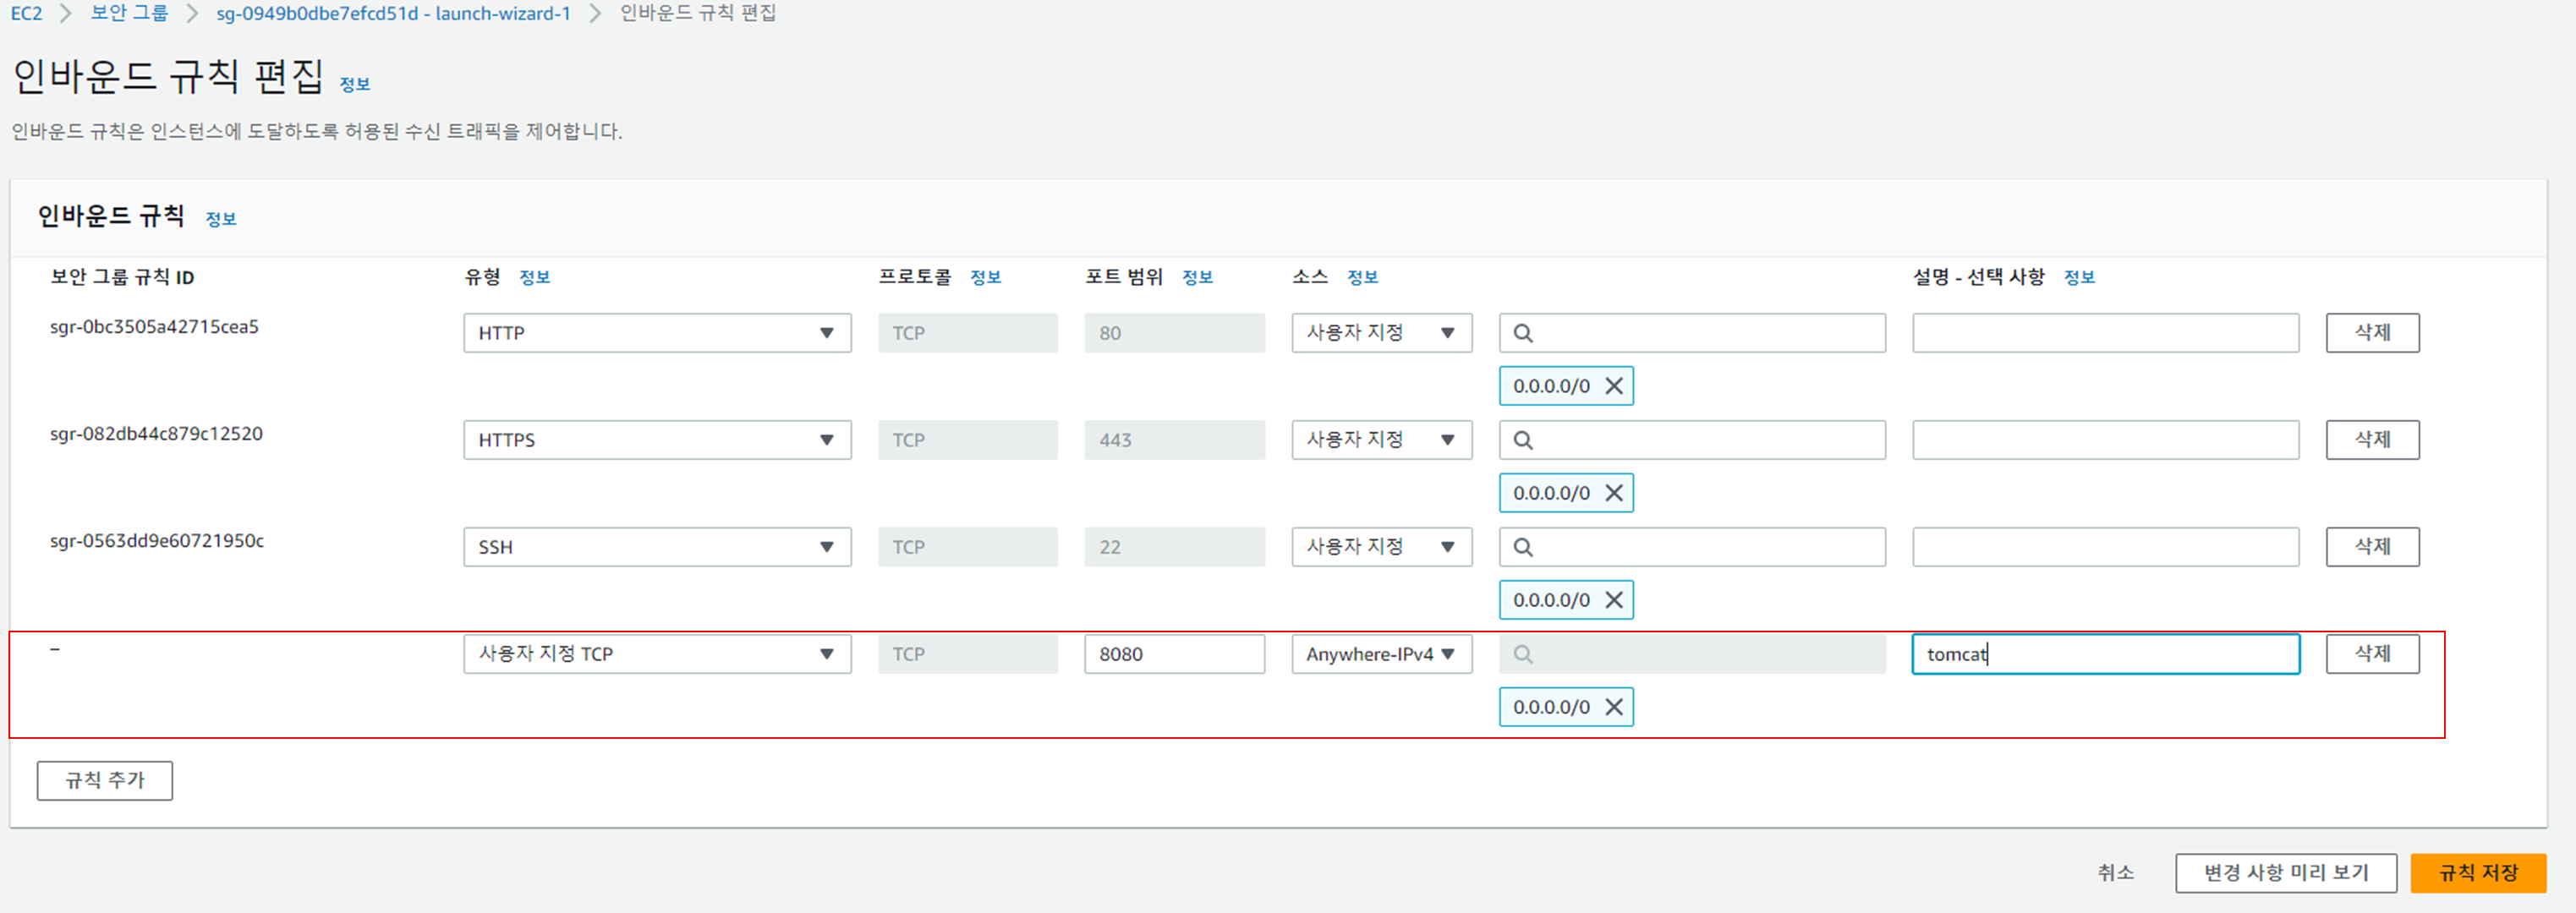The height and width of the screenshot is (913, 2576).
Task: Remove the 0.0.0.0/0 chip in SSH rule
Action: click(1613, 600)
